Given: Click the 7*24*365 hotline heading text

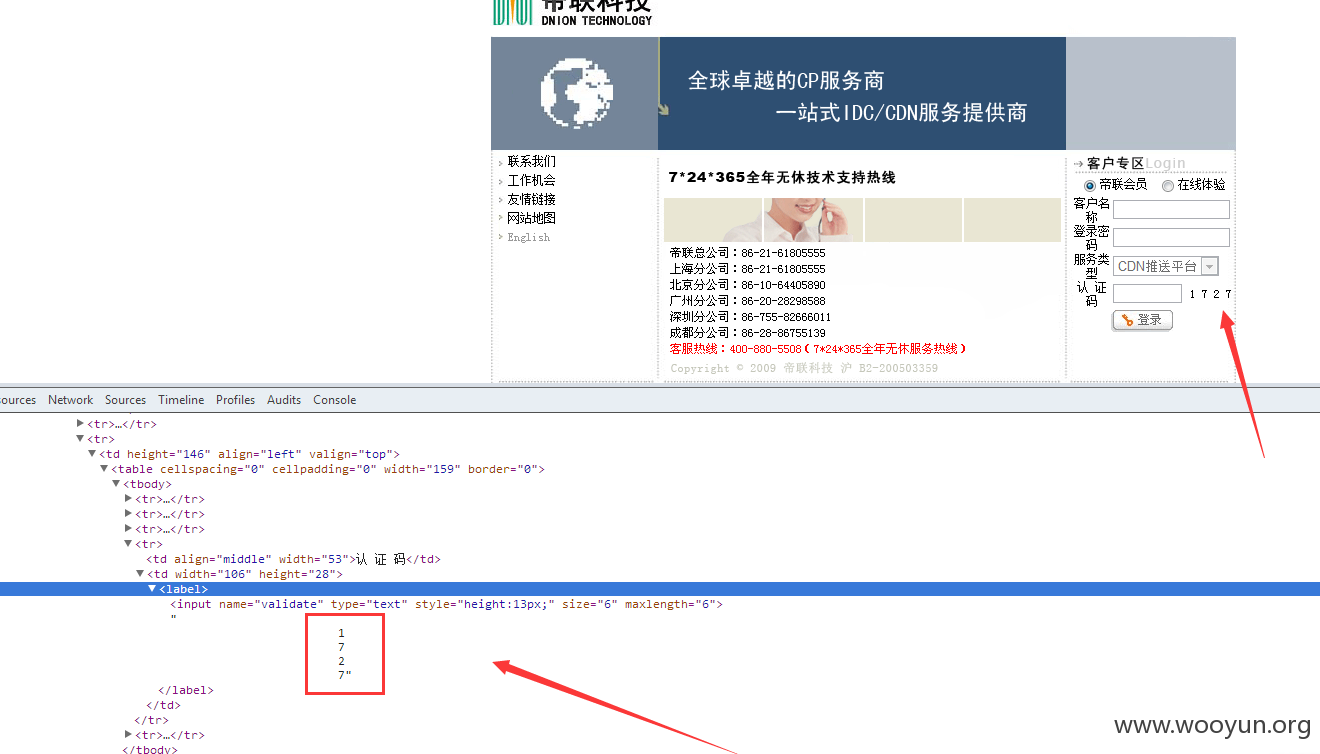Looking at the screenshot, I should (782, 177).
